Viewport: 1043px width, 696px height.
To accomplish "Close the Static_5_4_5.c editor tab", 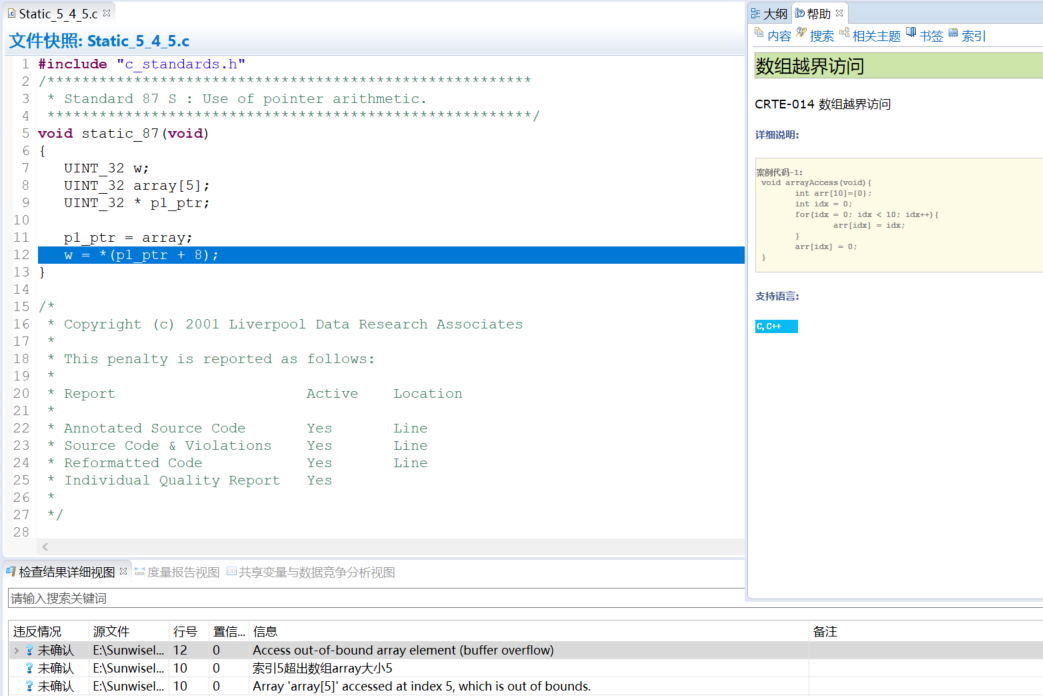I will [106, 13].
